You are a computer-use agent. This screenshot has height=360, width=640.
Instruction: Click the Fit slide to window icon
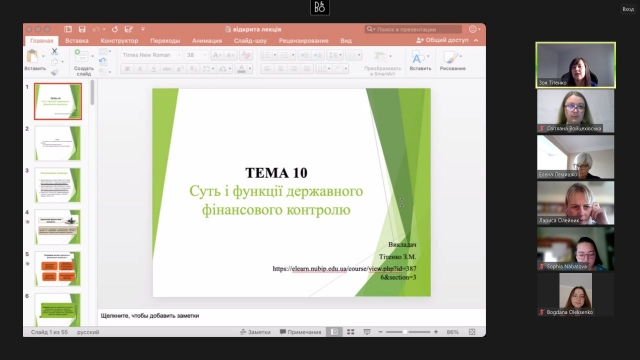tap(472, 332)
